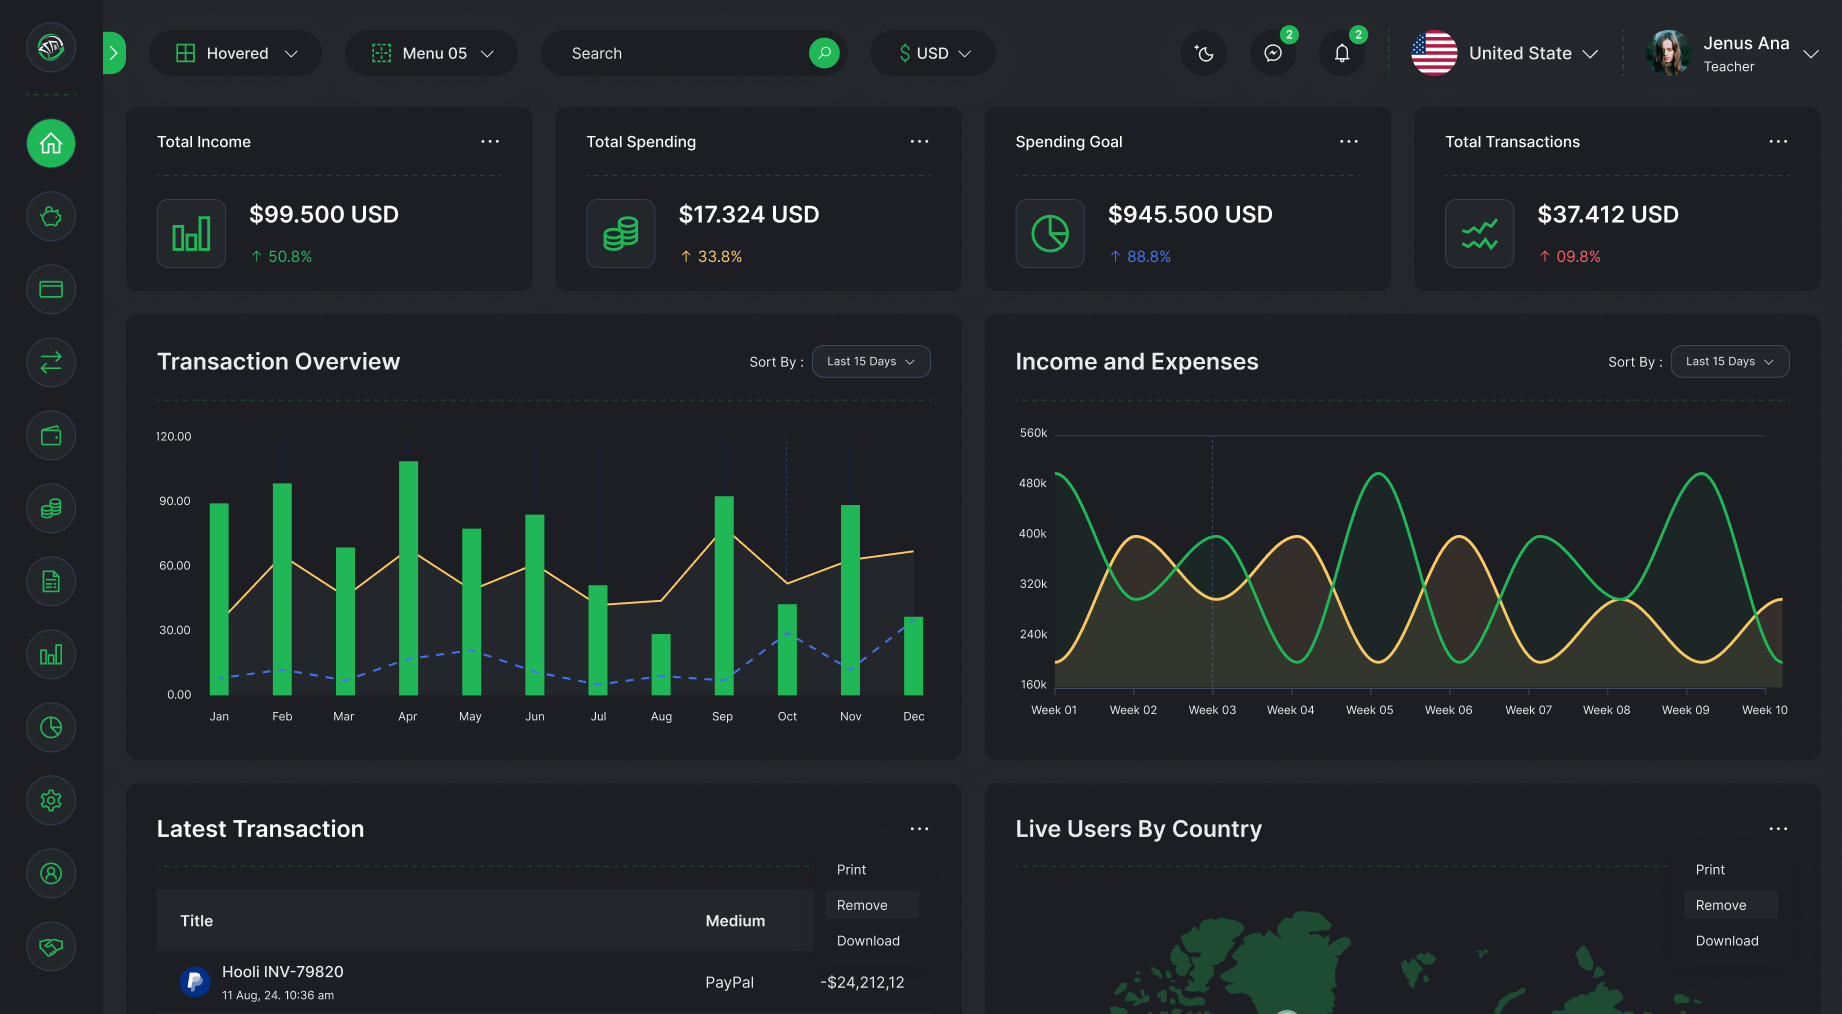Click Print in Latest Transaction menu

point(851,870)
